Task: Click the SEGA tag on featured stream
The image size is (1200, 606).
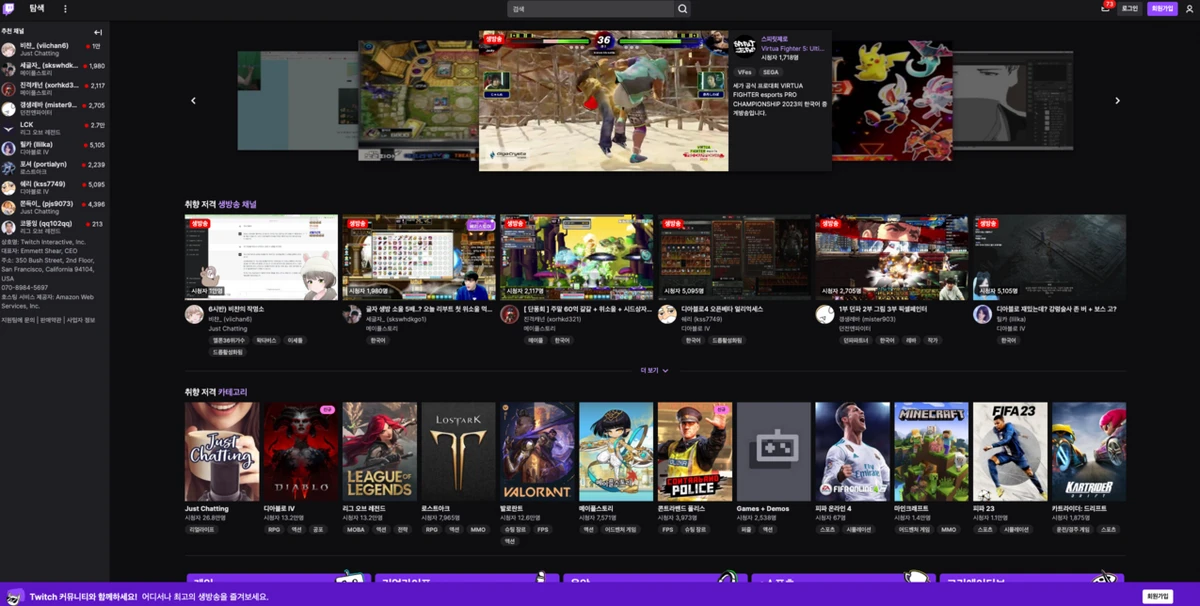Action: 771,72
